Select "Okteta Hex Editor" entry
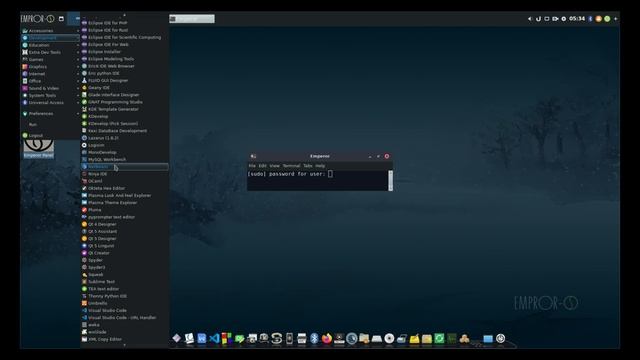This screenshot has height=360, width=640. tap(124, 188)
